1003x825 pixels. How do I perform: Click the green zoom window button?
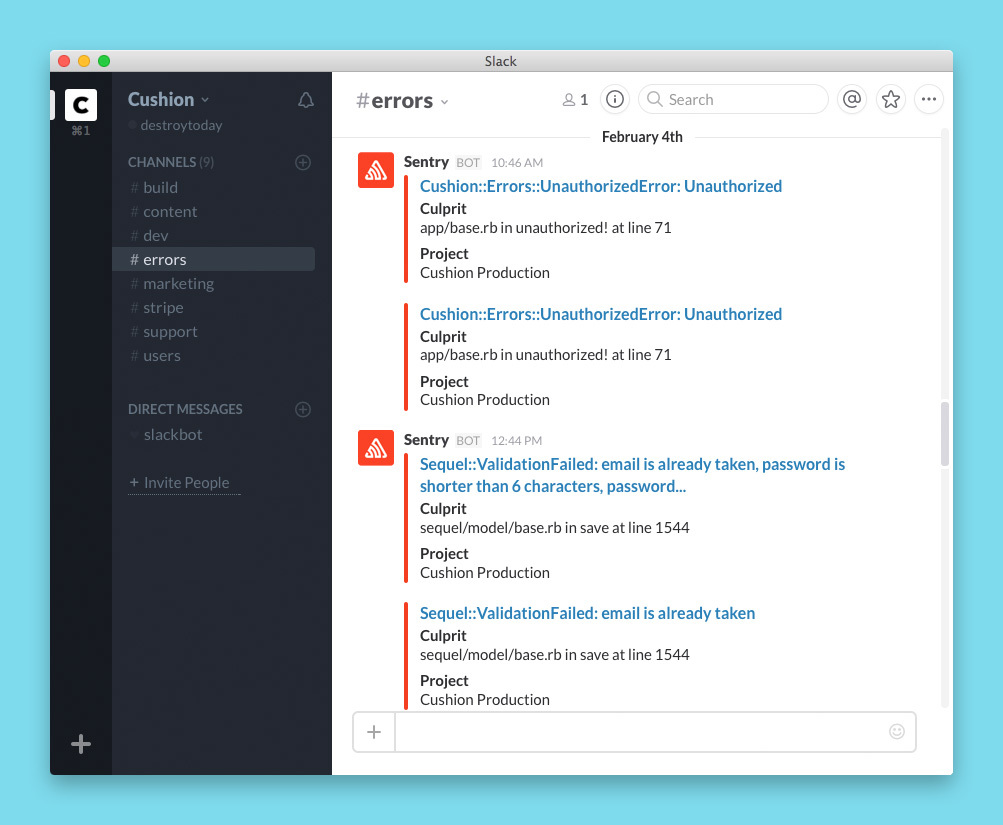click(x=104, y=61)
